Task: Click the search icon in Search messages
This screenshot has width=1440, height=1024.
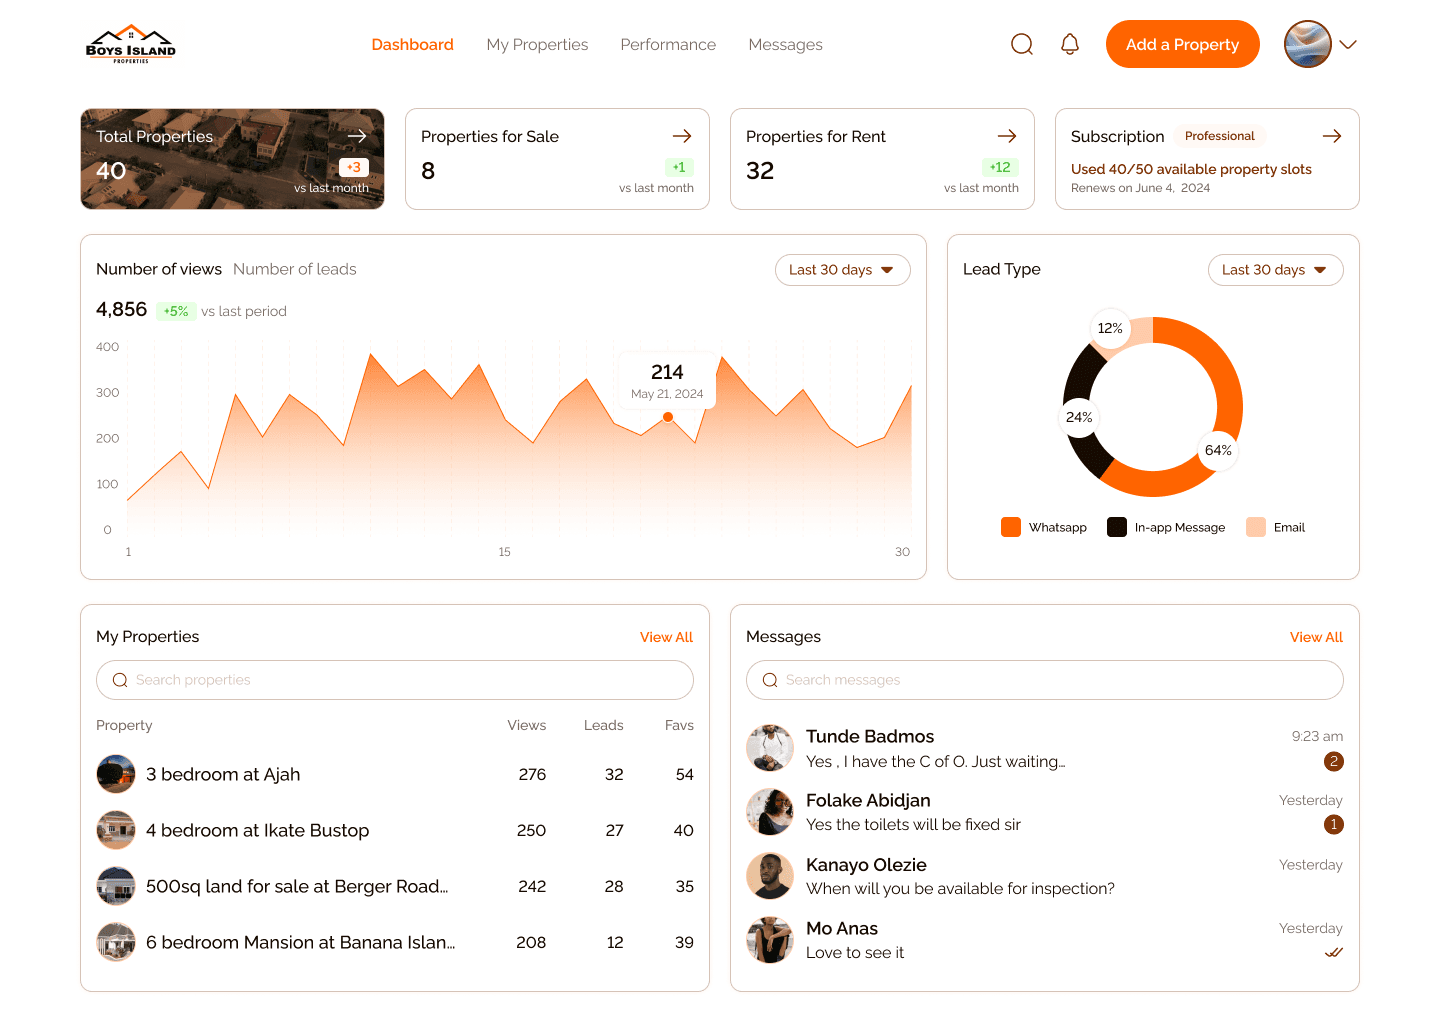Action: point(770,680)
